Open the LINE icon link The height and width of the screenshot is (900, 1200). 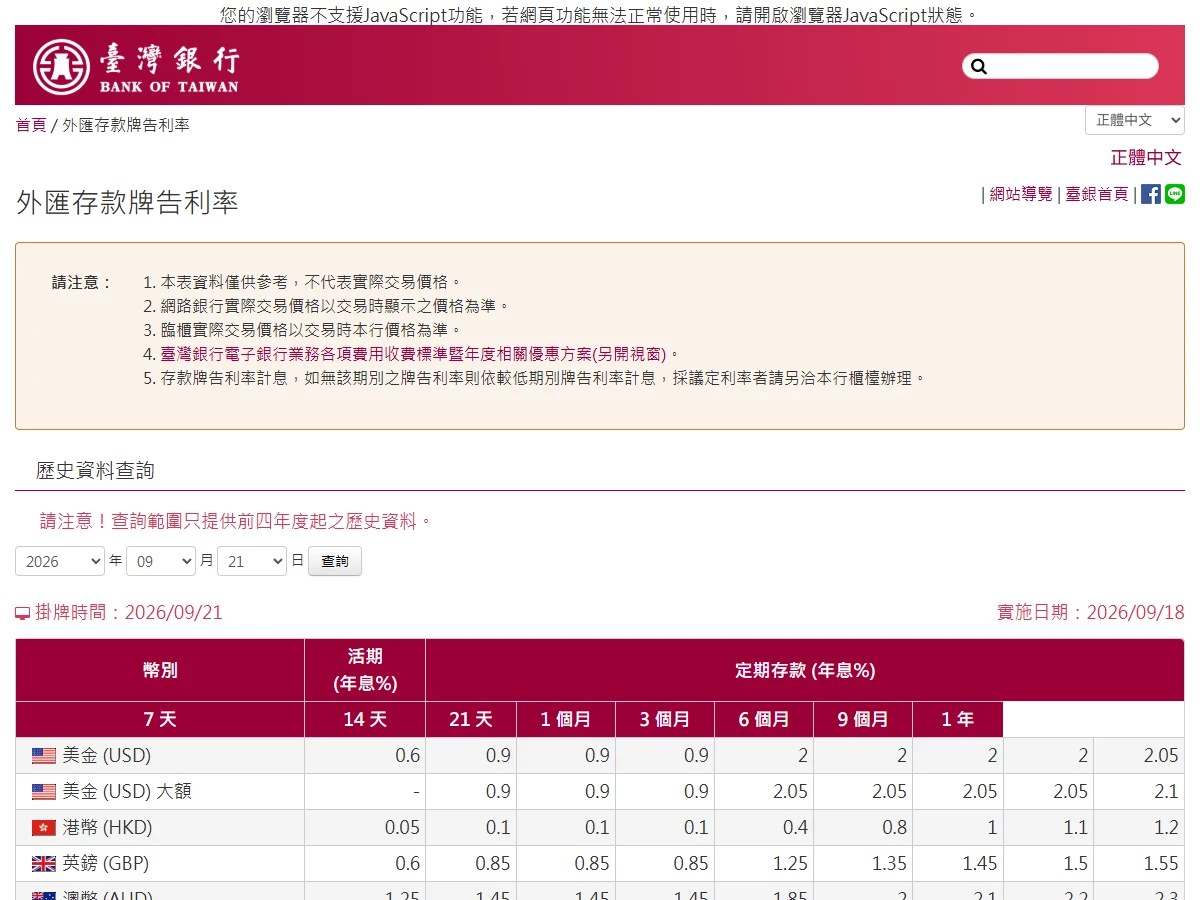pyautogui.click(x=1175, y=194)
